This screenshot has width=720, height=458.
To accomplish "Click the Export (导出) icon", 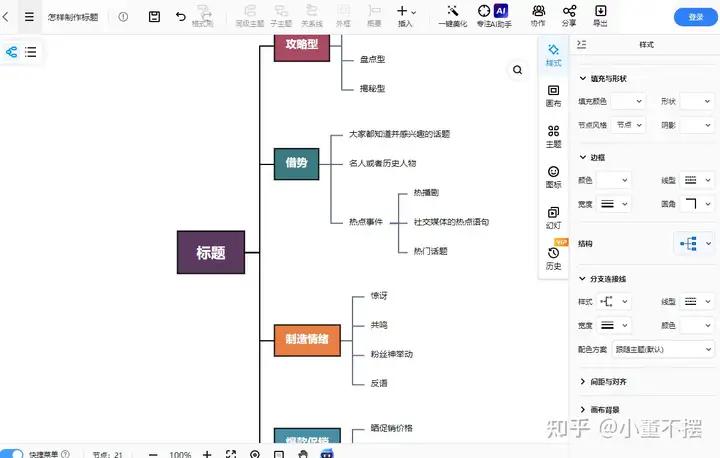I will (x=600, y=16).
